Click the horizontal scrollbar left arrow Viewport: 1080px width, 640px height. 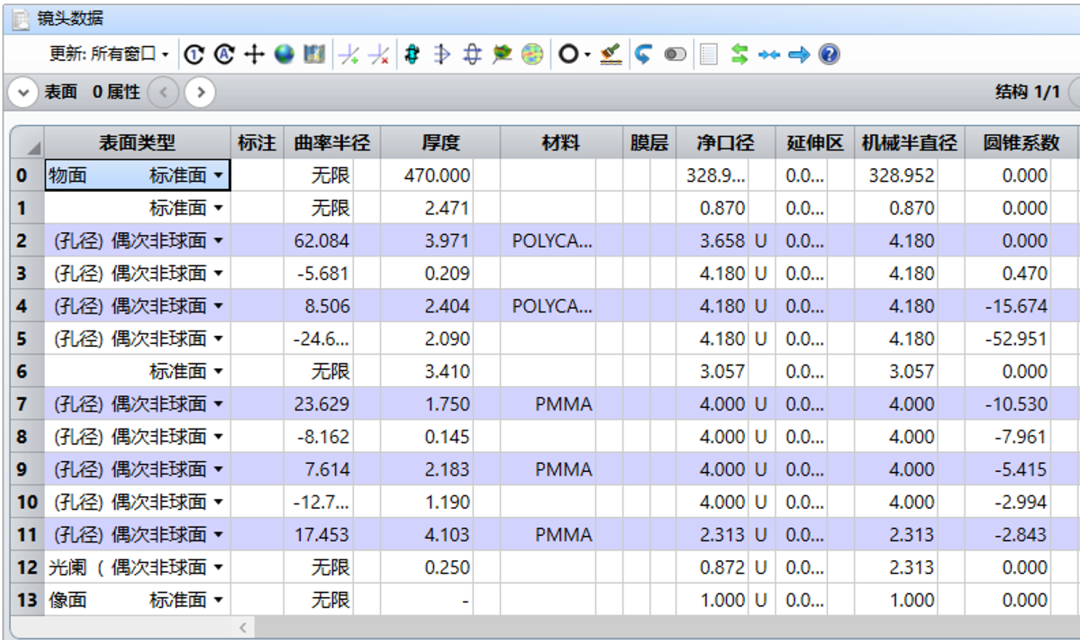tap(243, 627)
